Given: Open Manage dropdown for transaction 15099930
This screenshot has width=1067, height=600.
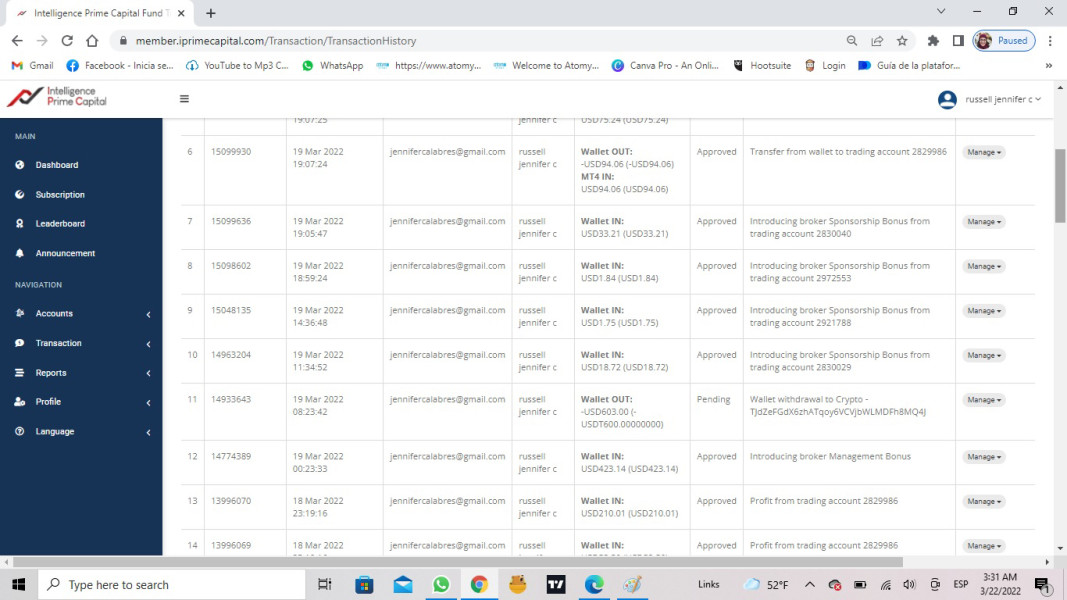Looking at the screenshot, I should 984,152.
